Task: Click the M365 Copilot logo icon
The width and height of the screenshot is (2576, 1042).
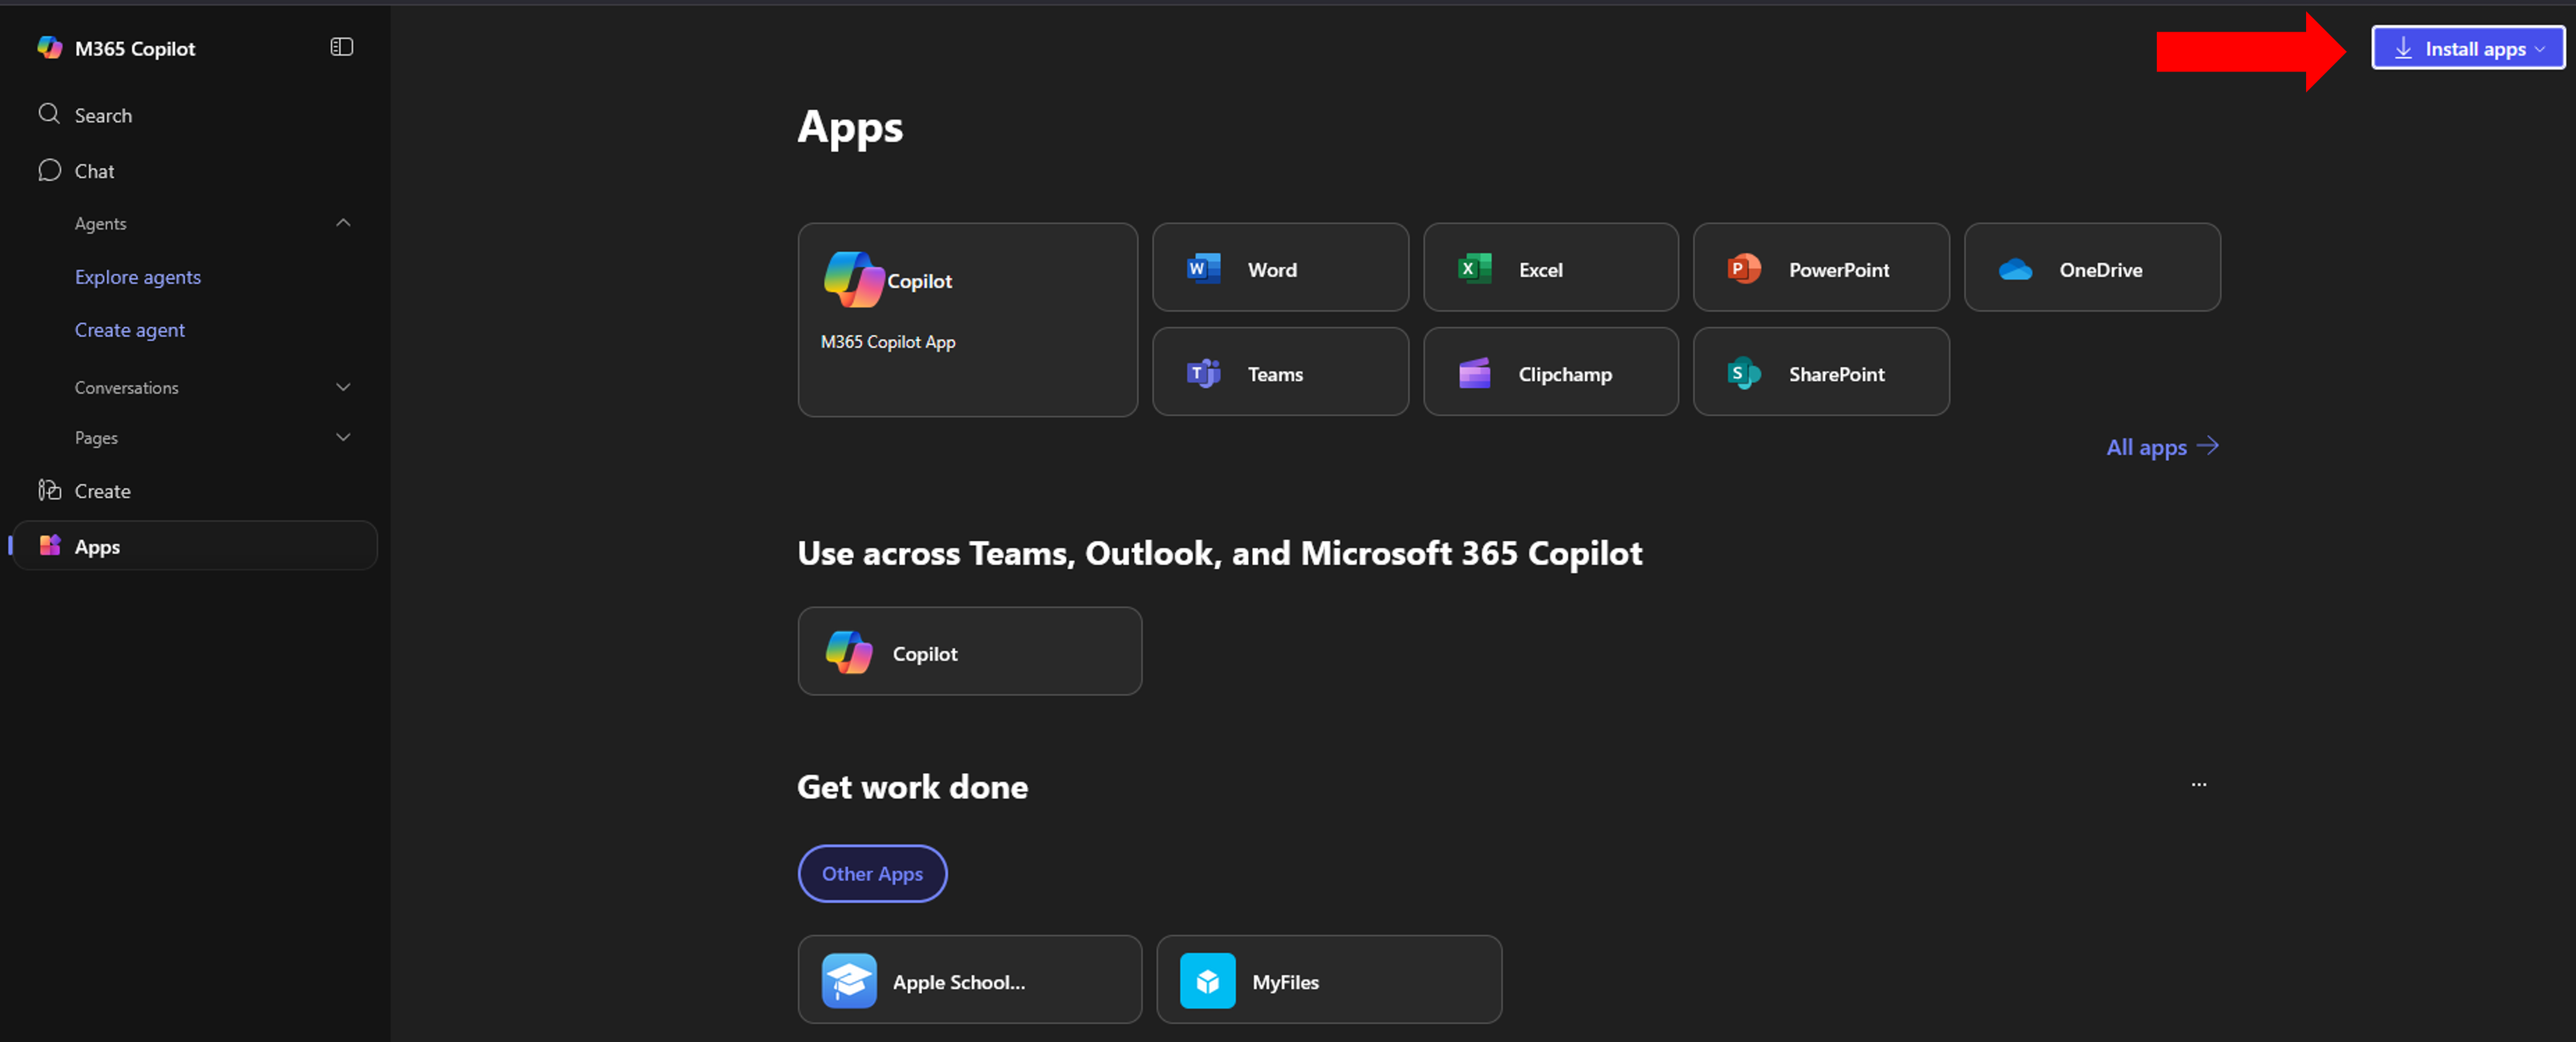Action: (x=49, y=47)
